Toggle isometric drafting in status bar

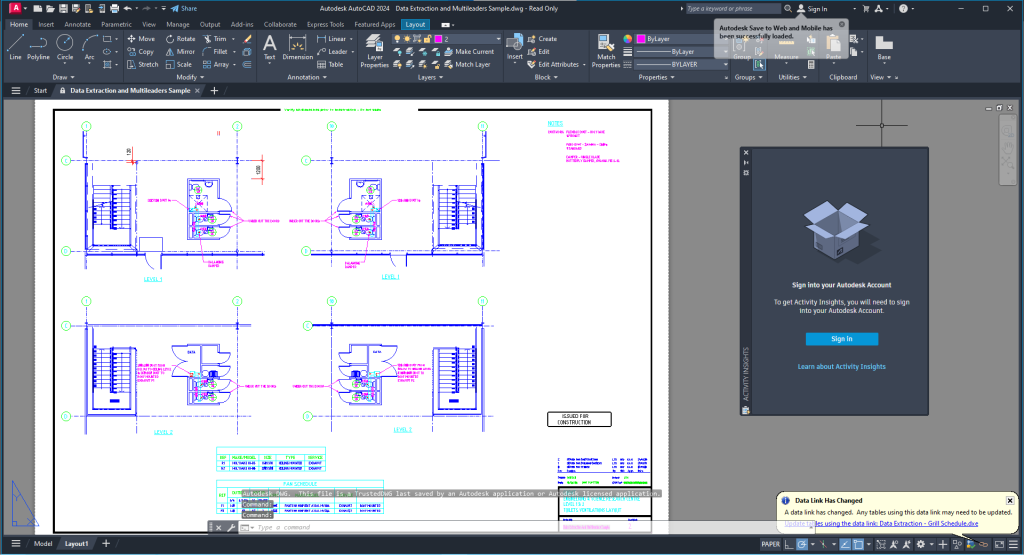click(x=824, y=544)
